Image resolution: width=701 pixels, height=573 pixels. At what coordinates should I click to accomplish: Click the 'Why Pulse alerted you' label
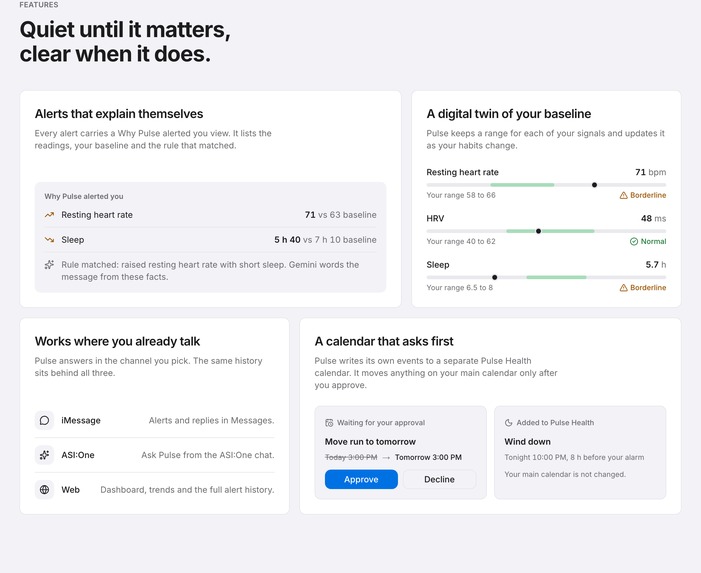[x=84, y=196]
